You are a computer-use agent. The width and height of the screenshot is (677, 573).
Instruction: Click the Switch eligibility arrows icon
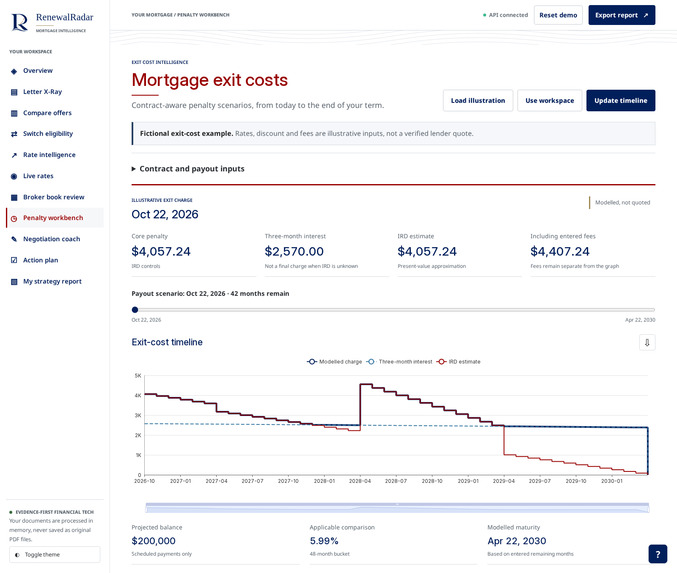(x=14, y=134)
